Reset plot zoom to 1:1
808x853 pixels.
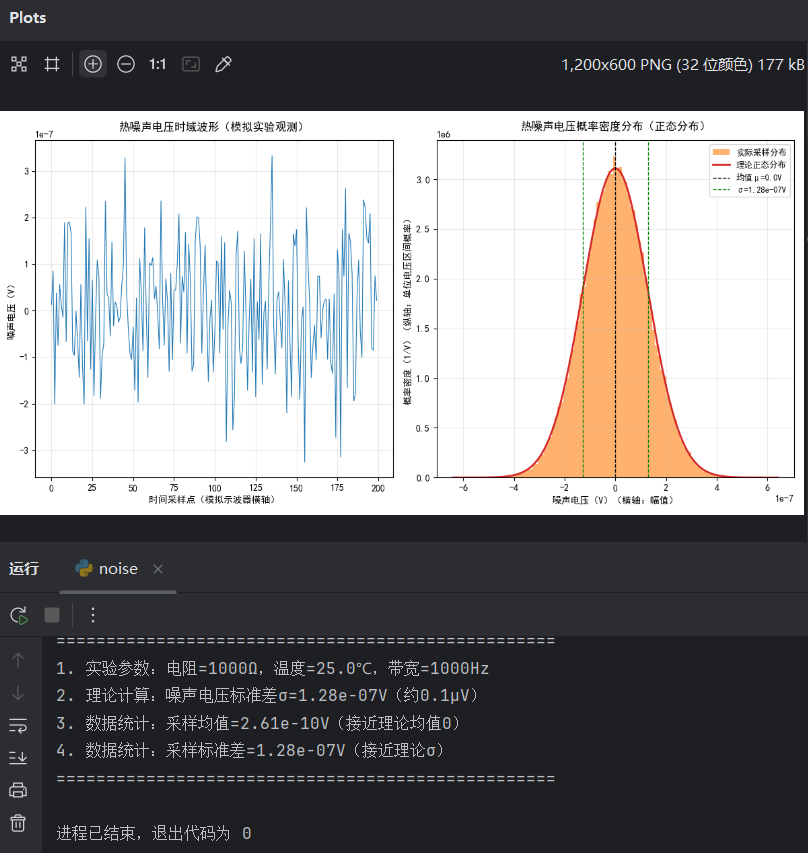[158, 64]
